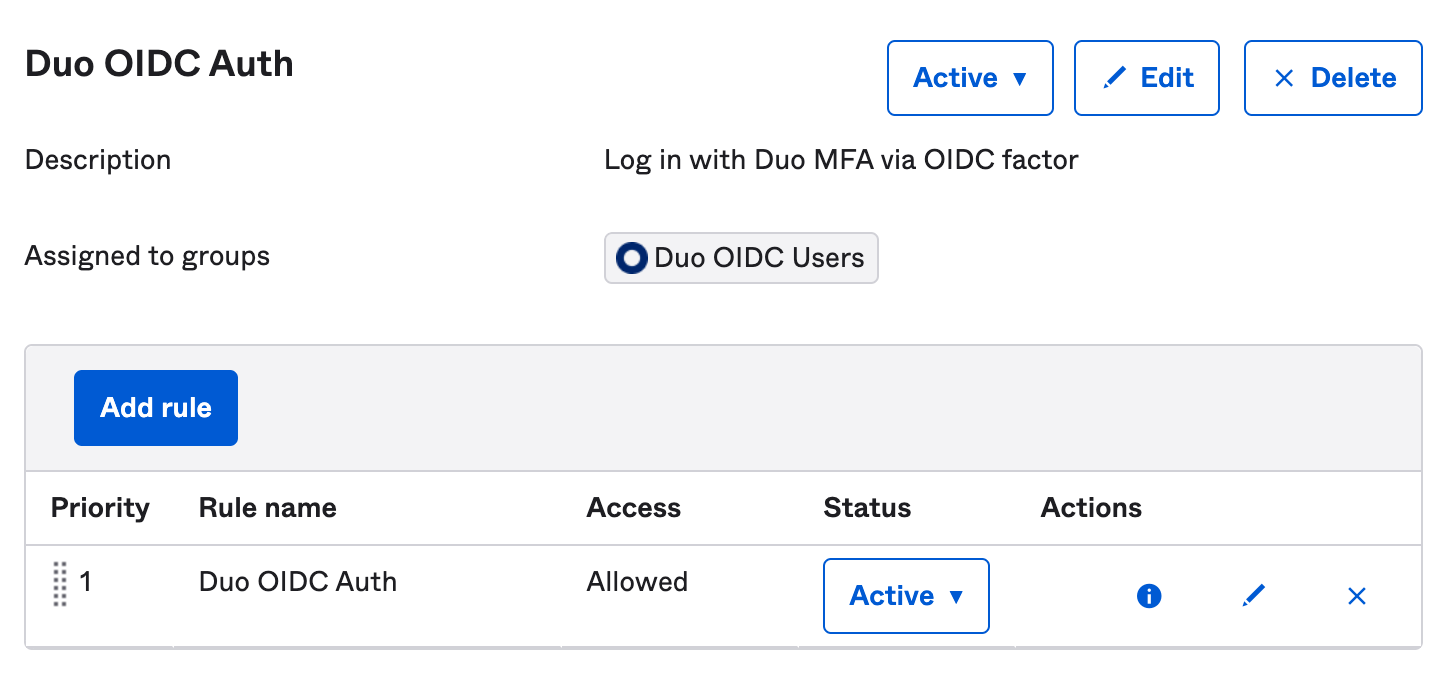The height and width of the screenshot is (674, 1450).
Task: Click the Edit button at the top
Action: pos(1146,77)
